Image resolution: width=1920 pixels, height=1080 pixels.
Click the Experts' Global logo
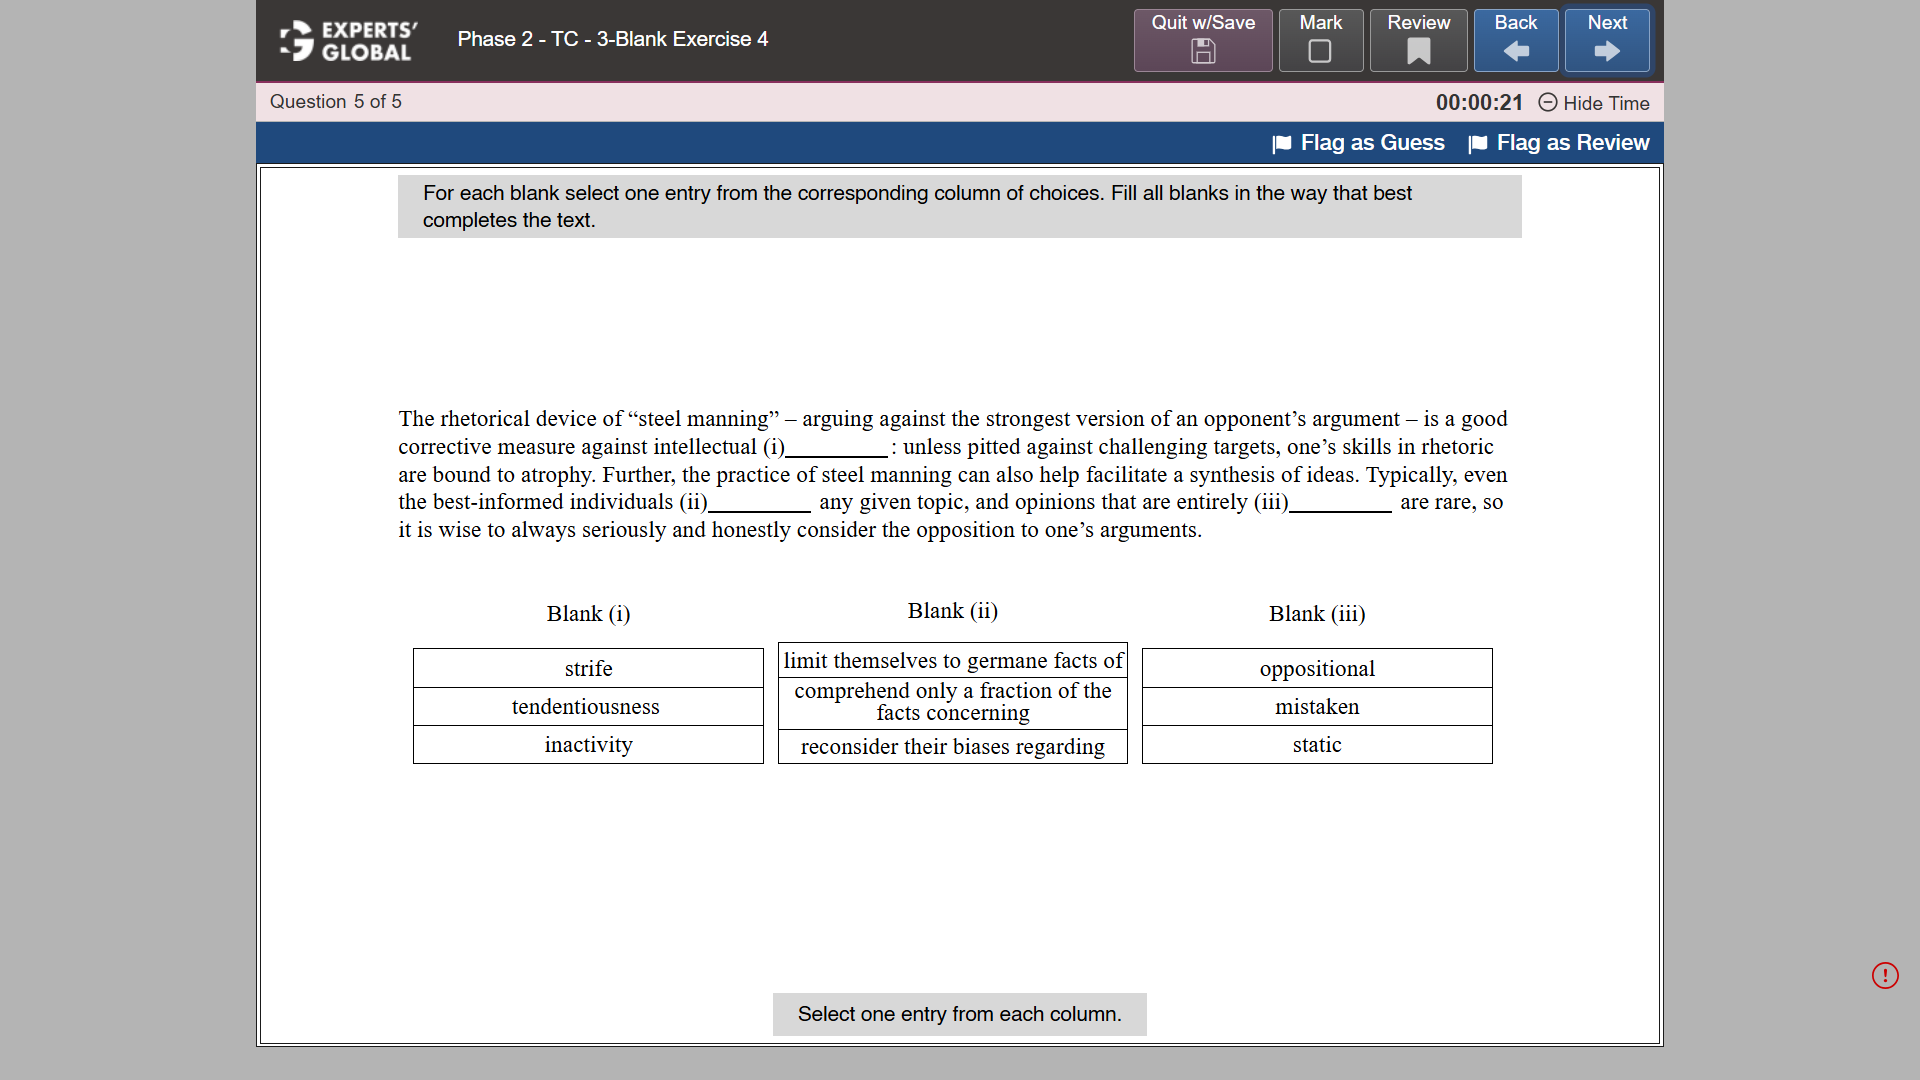click(345, 40)
